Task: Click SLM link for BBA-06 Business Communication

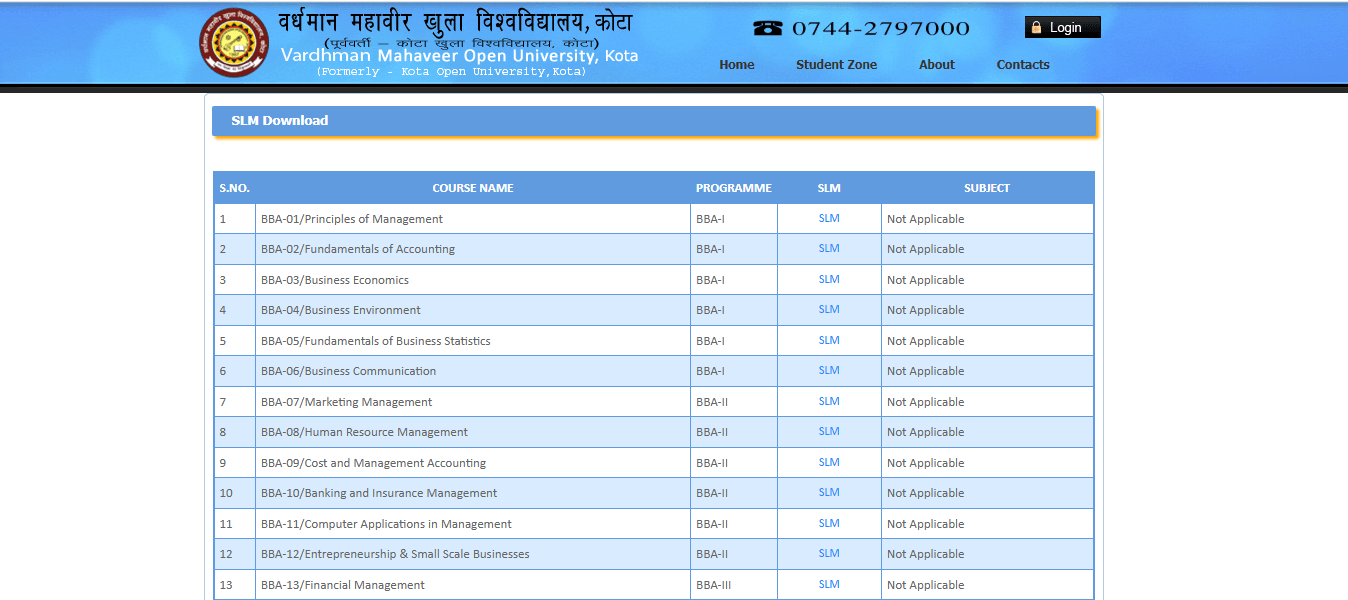Action: click(x=828, y=371)
